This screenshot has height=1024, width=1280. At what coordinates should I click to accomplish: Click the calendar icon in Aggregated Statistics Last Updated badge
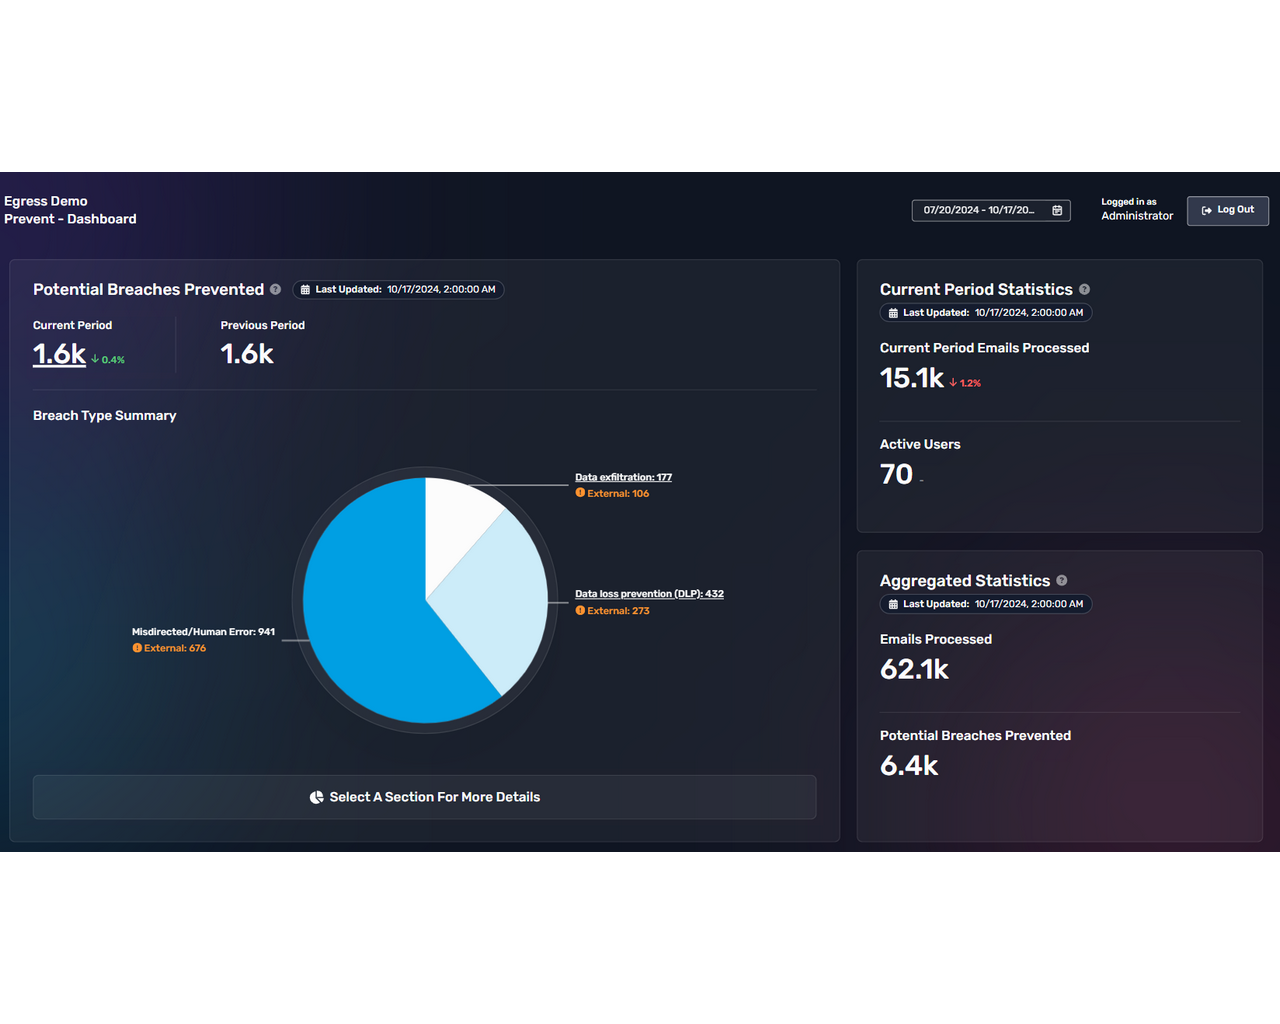(x=893, y=604)
